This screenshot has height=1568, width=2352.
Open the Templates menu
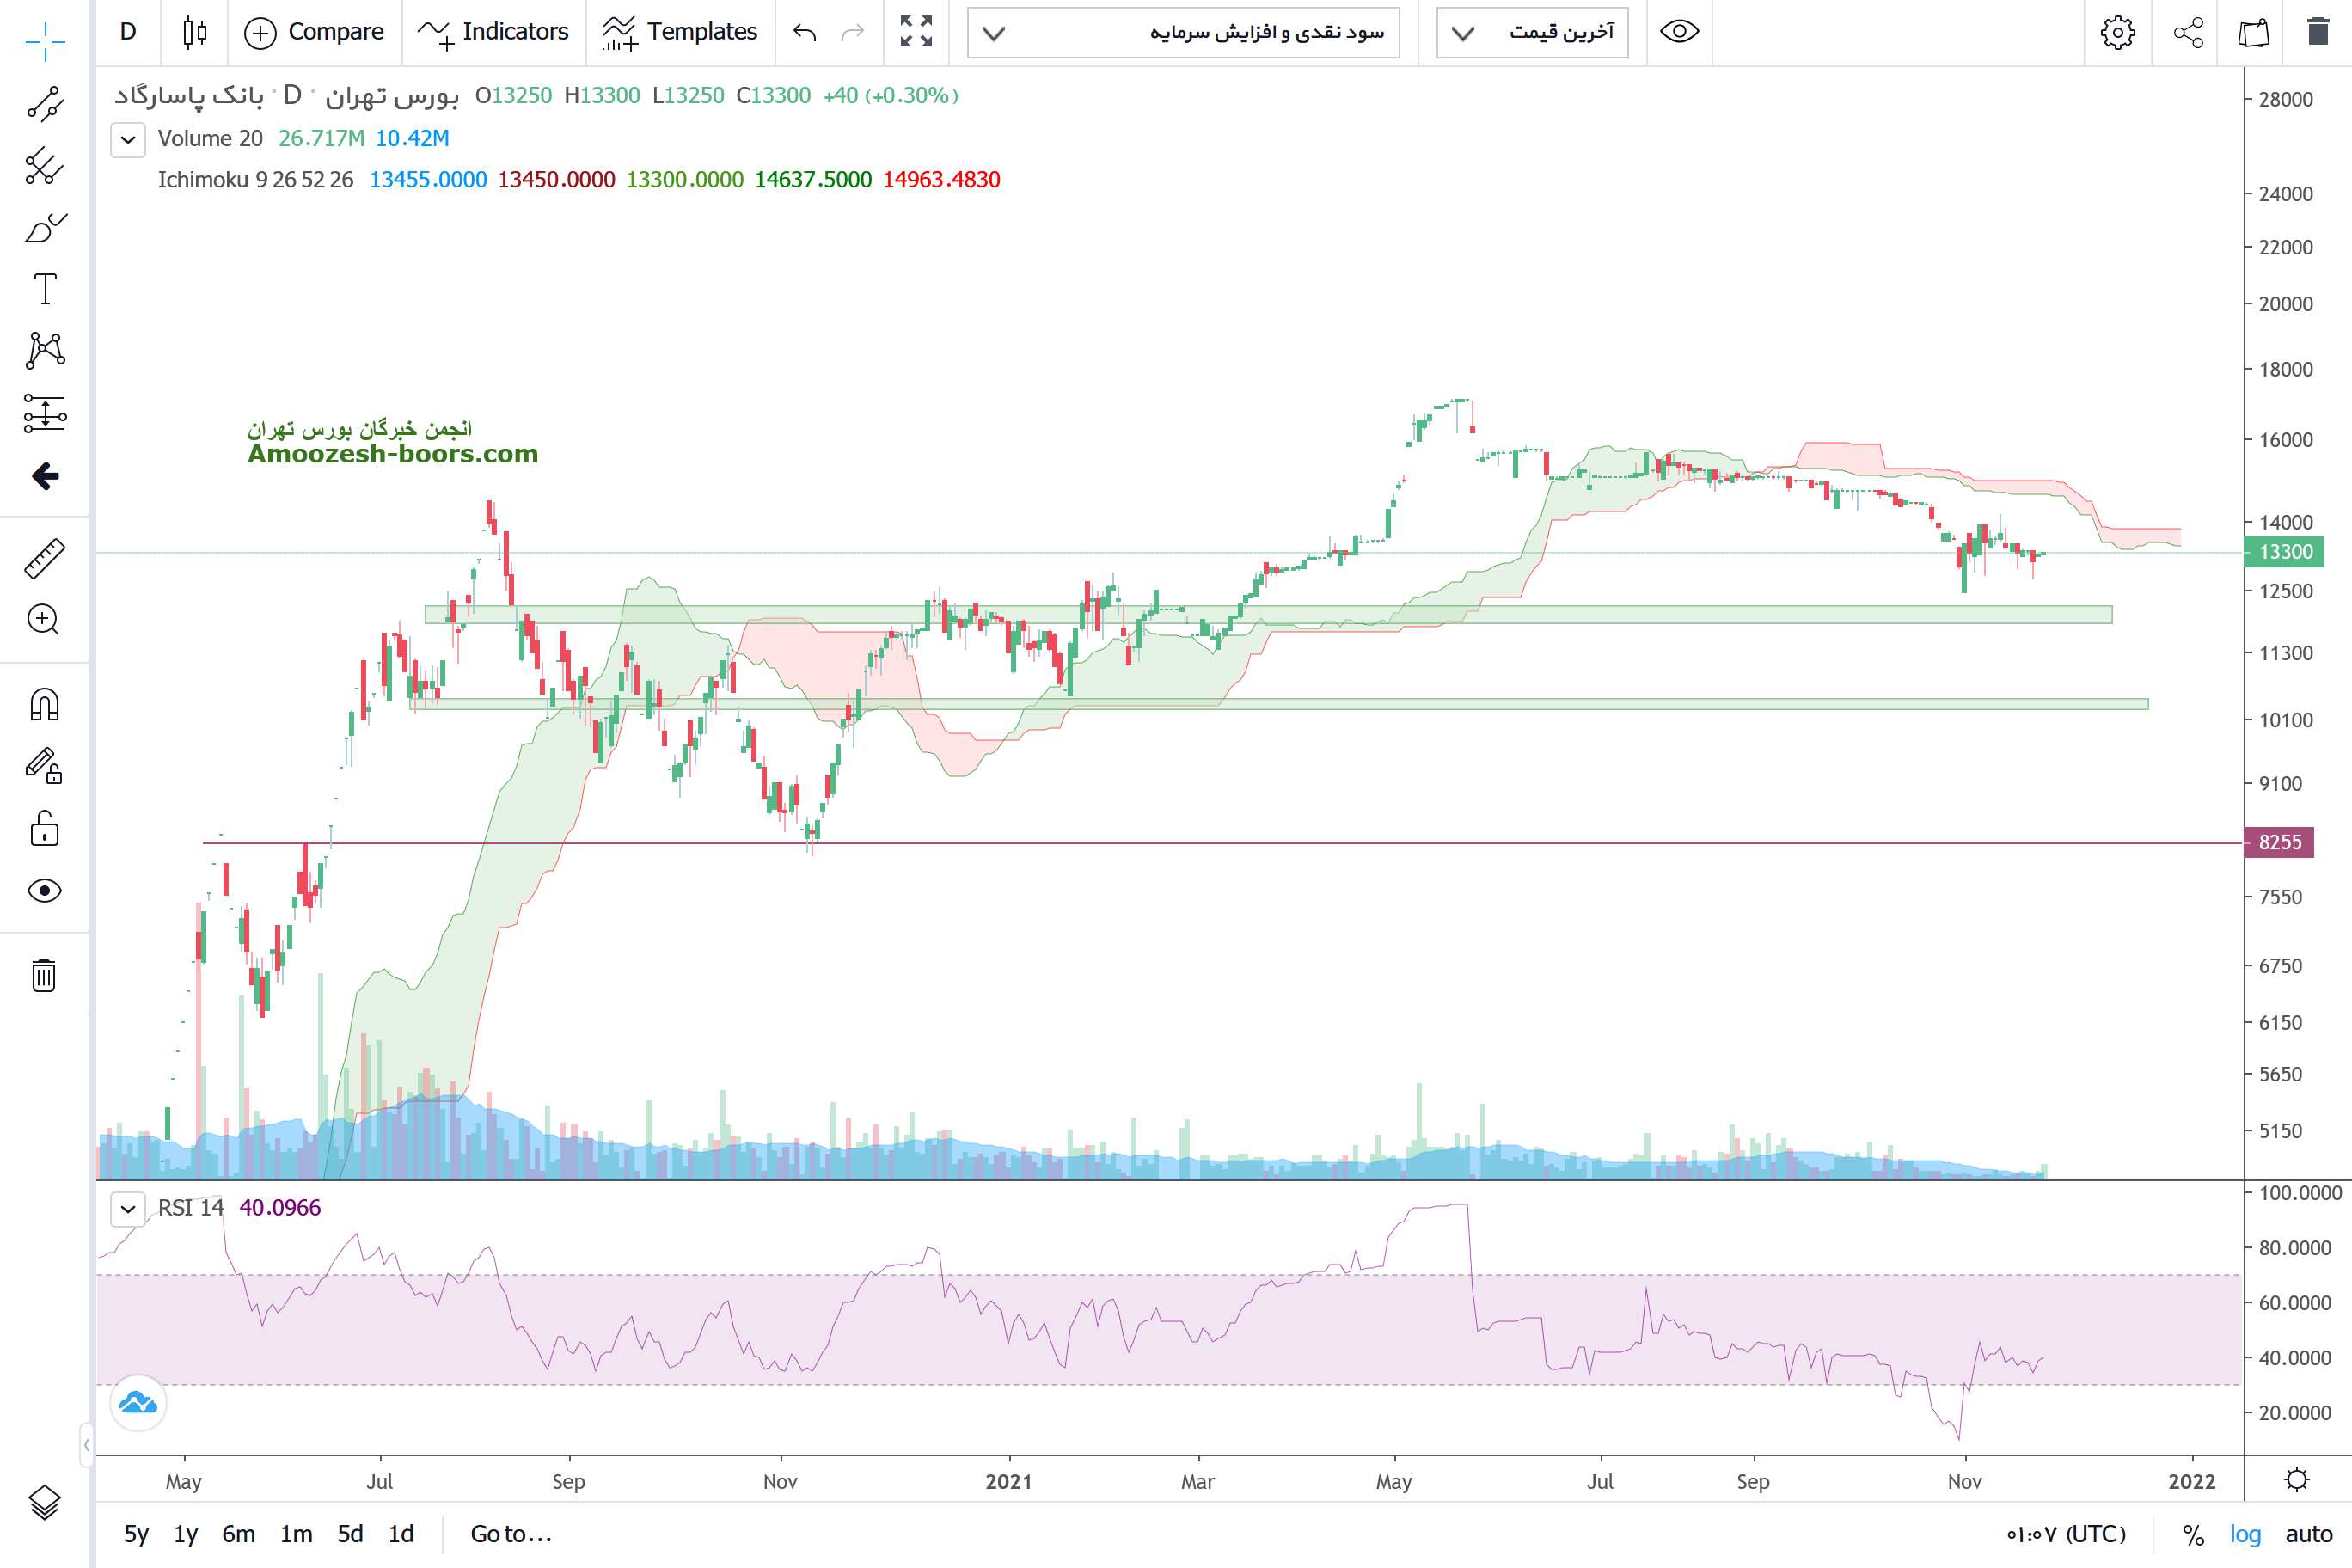681,33
